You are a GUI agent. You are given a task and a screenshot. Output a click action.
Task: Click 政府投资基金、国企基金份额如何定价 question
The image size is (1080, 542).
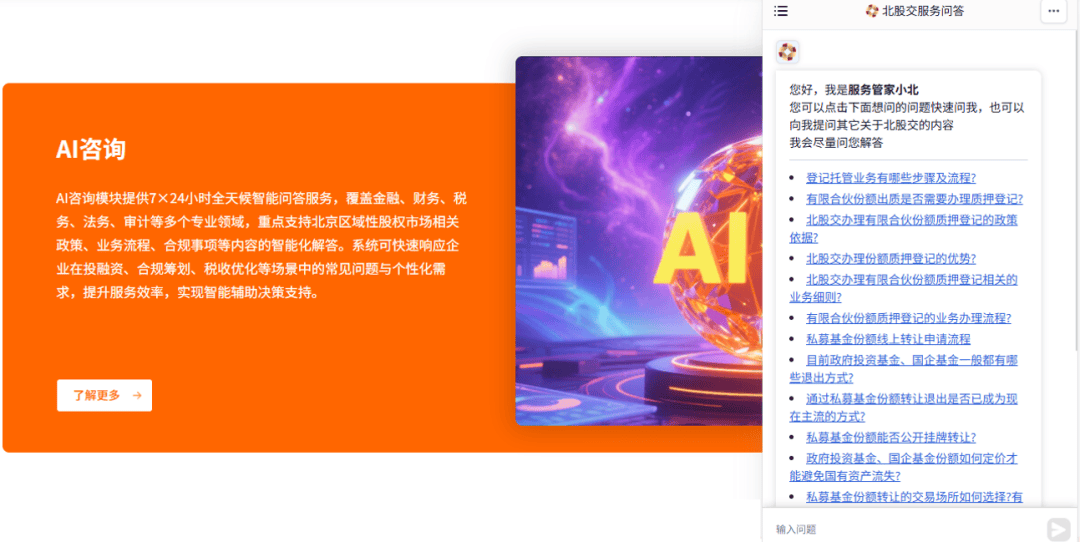point(911,458)
